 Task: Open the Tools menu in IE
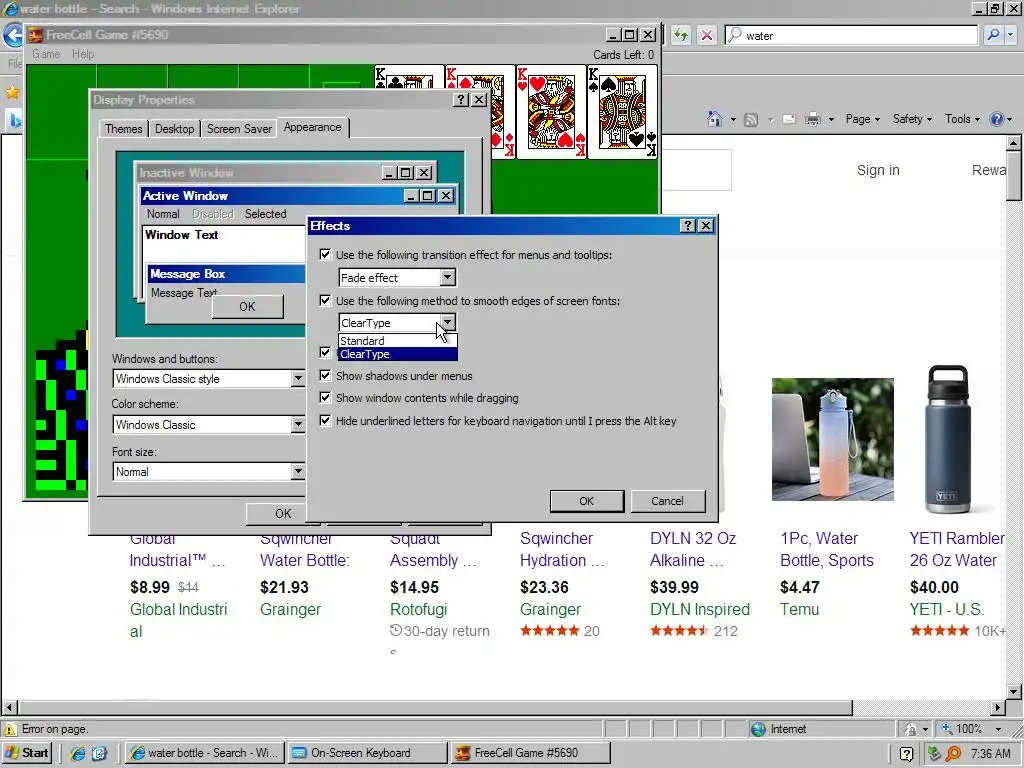pyautogui.click(x=962, y=119)
